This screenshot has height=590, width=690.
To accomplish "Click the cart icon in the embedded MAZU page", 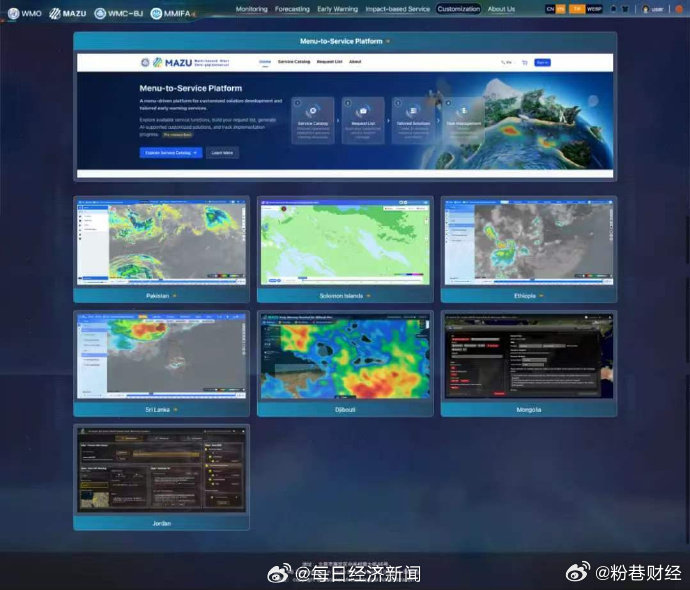I will (525, 62).
